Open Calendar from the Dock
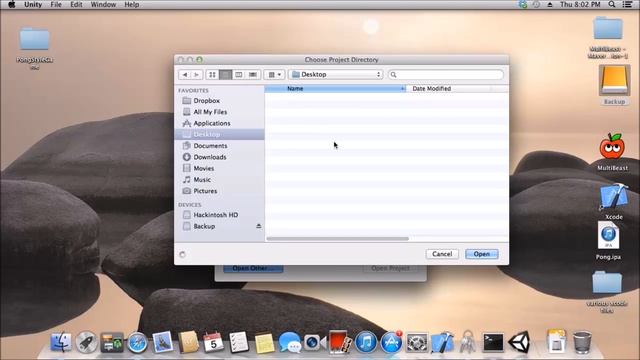Viewport: 640px width, 360px height. [213, 342]
